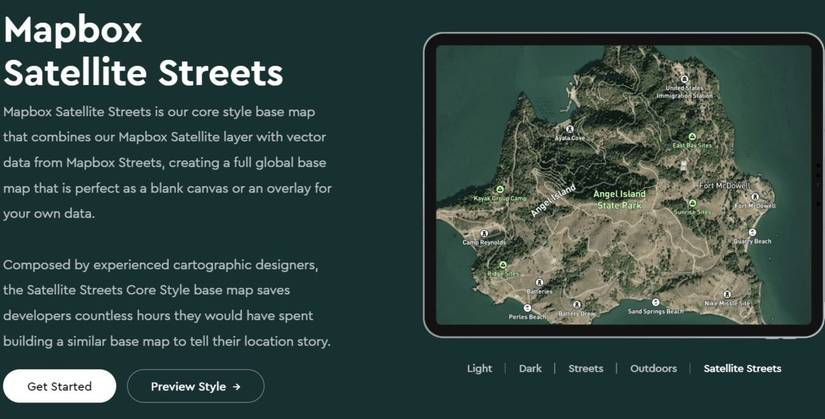
Task: Click the rotated Angel Island map label
Action: point(553,201)
